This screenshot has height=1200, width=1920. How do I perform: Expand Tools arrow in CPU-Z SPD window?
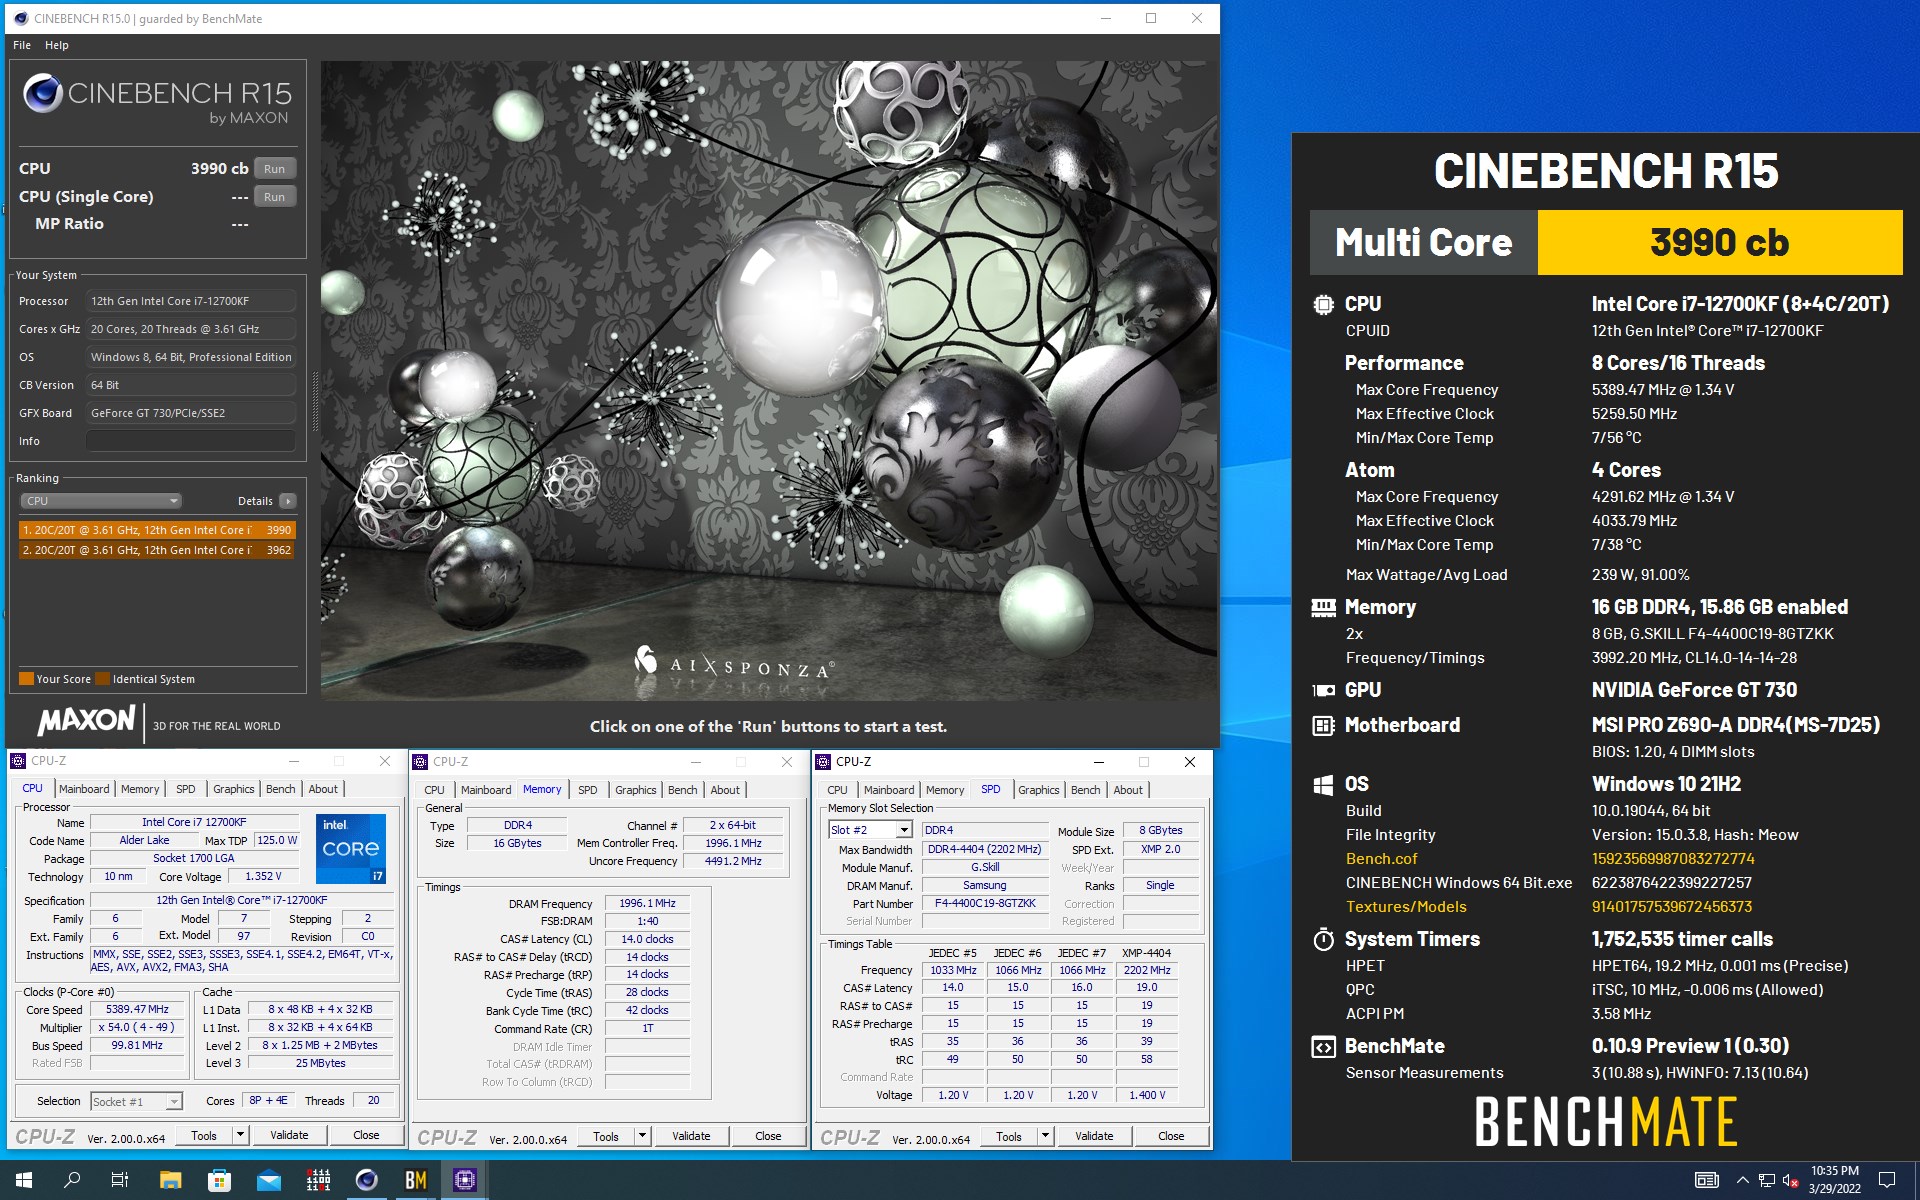pyautogui.click(x=1045, y=1136)
